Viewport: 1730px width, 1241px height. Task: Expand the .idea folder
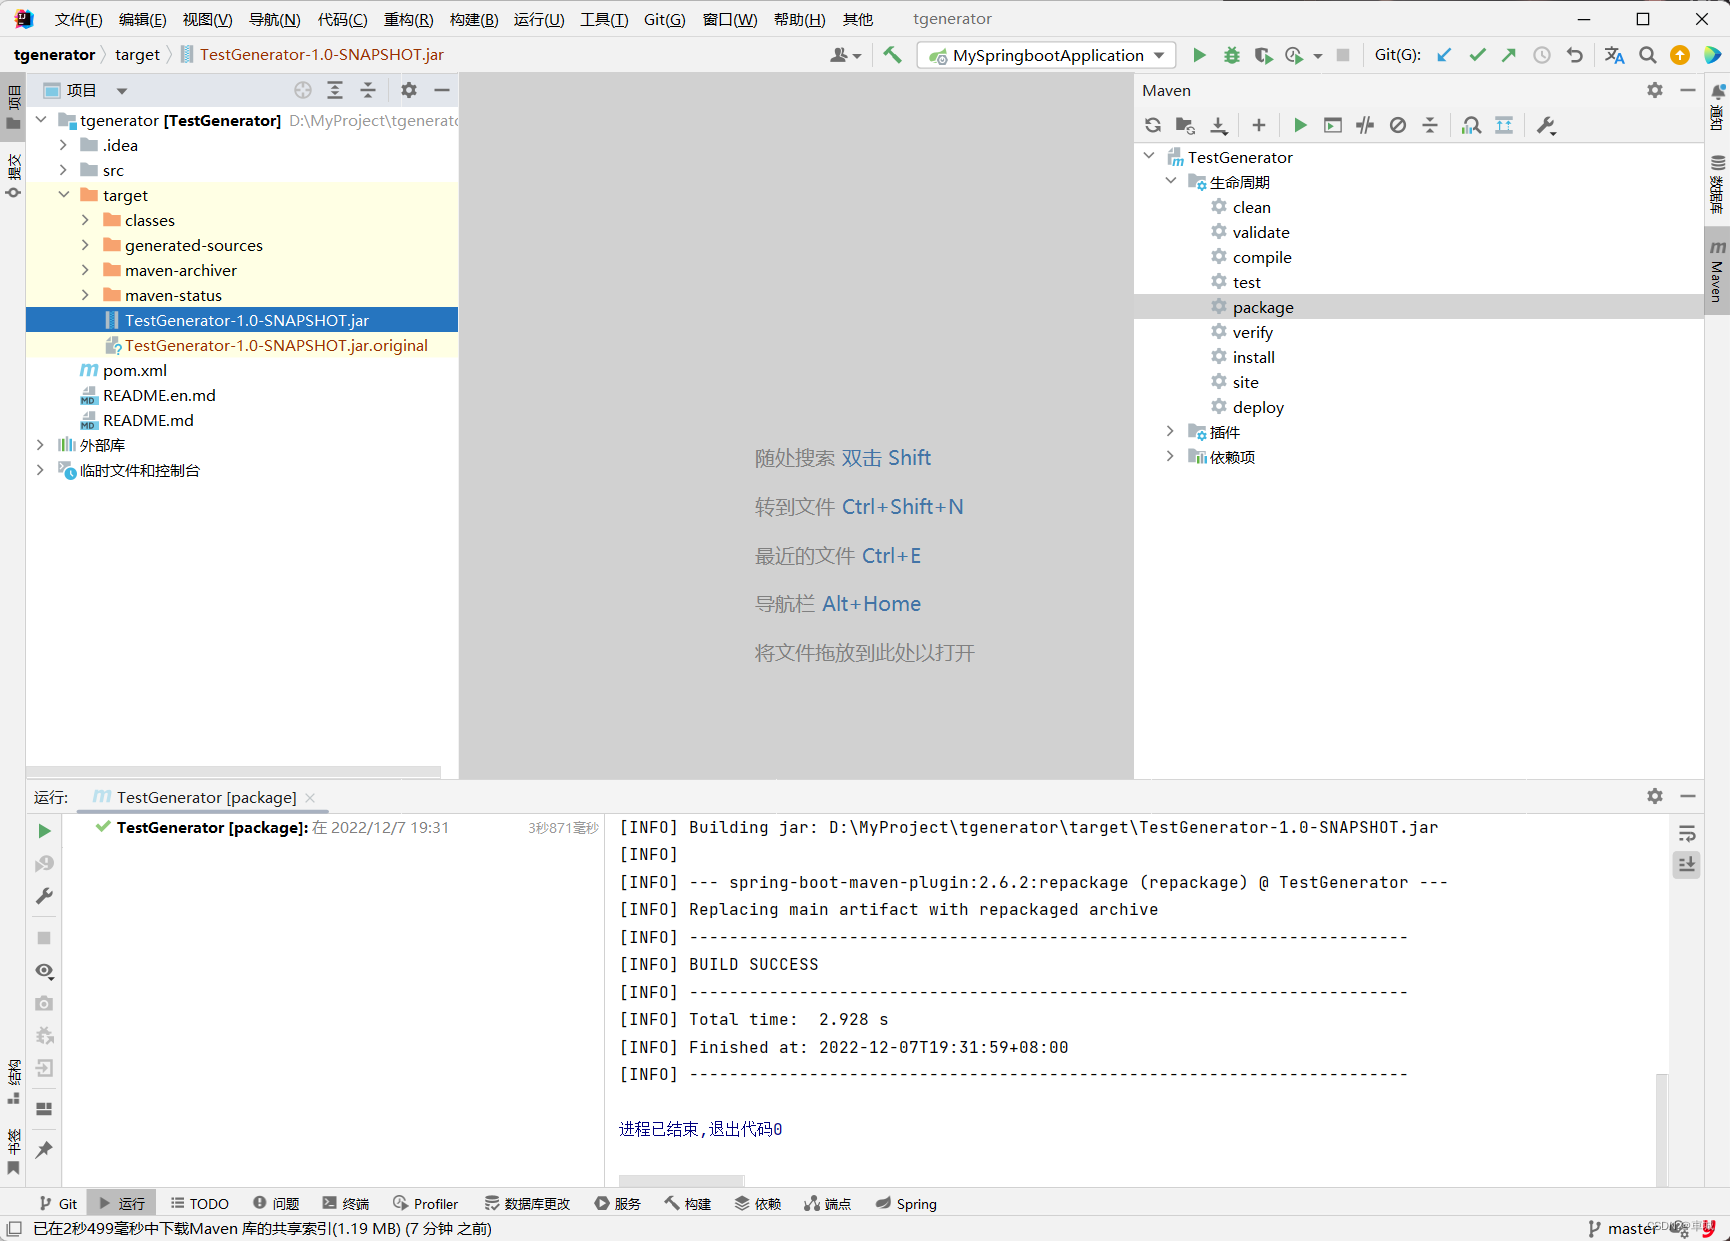(63, 145)
